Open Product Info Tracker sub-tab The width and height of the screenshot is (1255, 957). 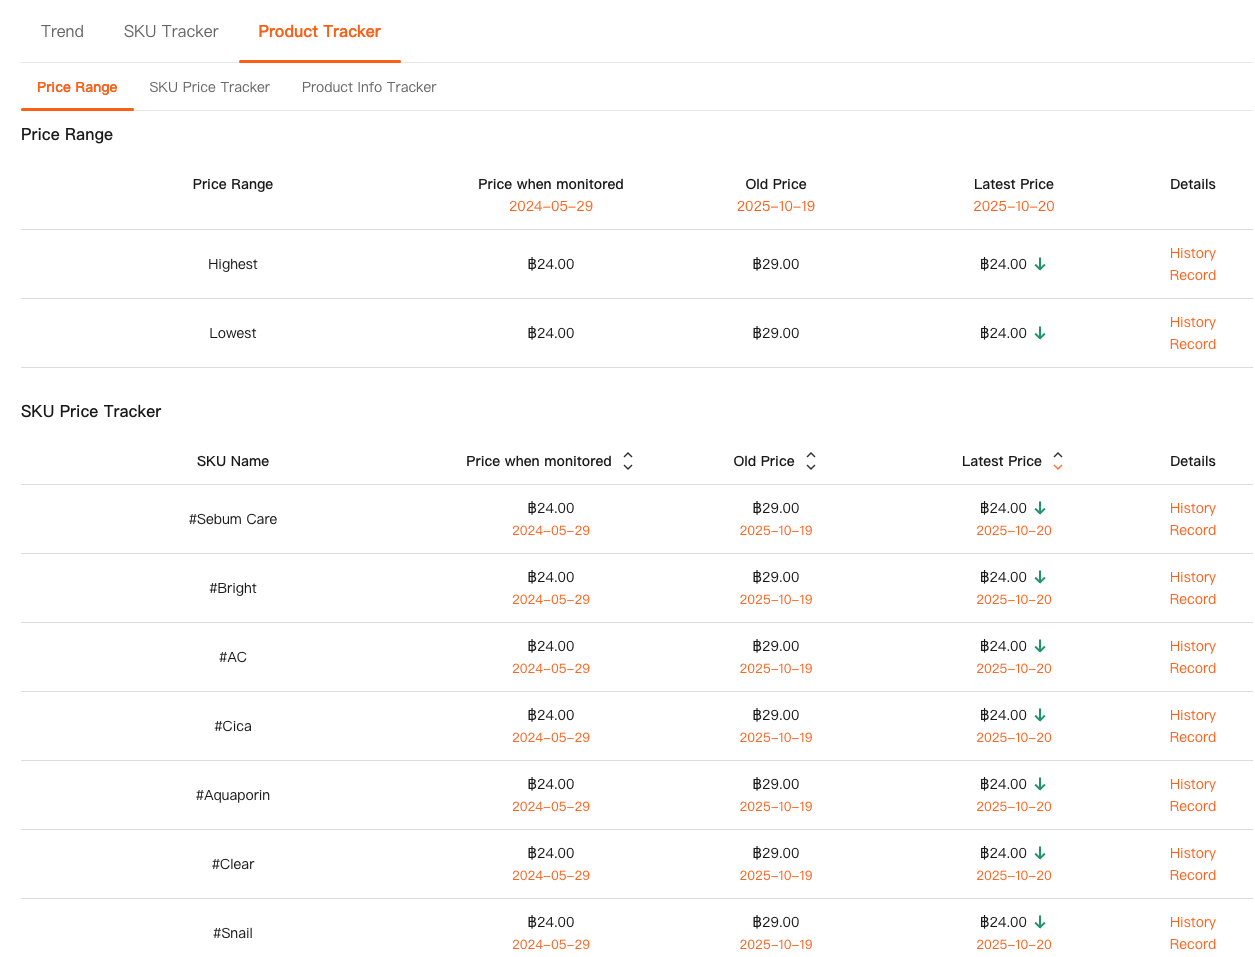pos(369,87)
